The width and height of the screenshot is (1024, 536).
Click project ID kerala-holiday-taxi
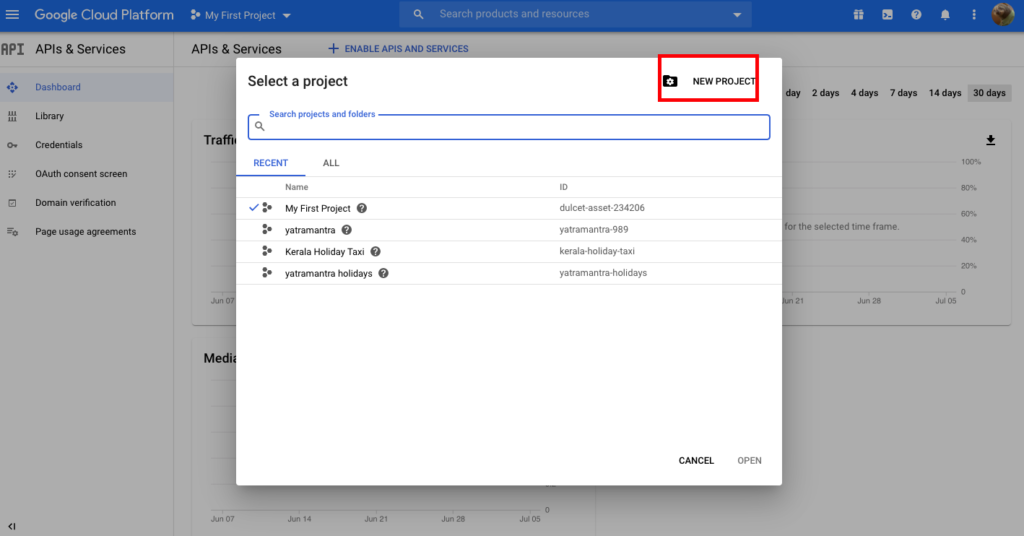(x=597, y=251)
